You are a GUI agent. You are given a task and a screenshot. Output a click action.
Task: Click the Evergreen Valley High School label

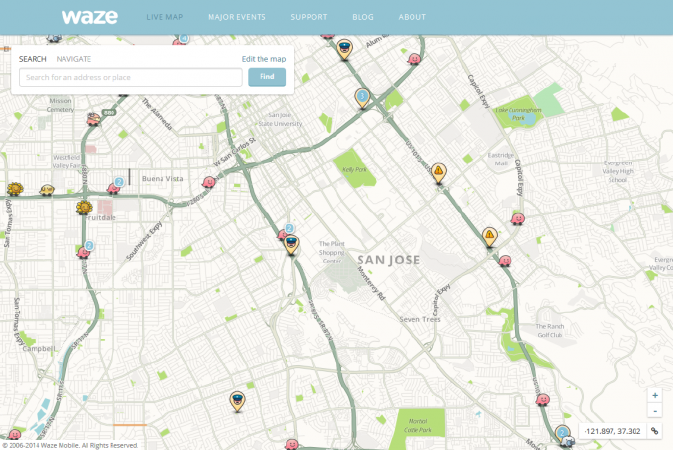pos(618,171)
